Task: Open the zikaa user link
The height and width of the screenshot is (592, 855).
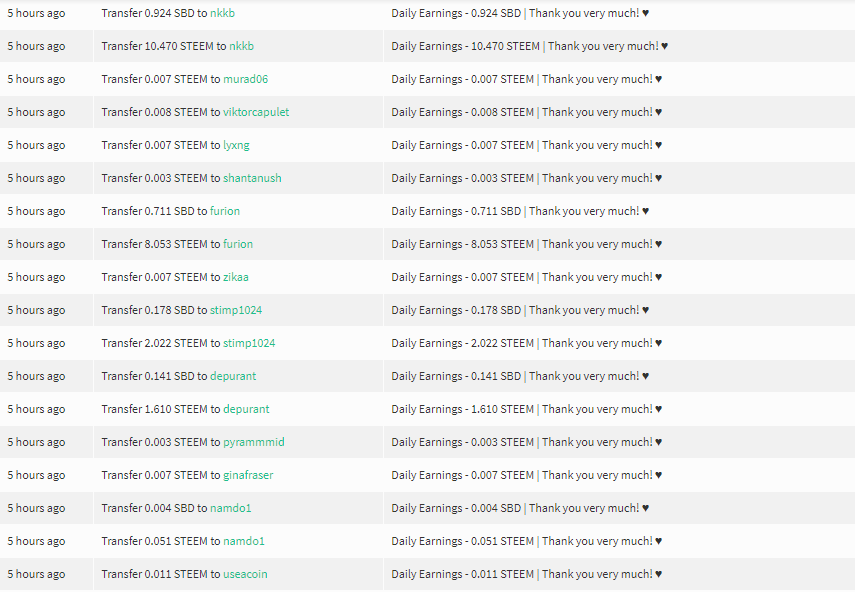Action: click(x=236, y=277)
